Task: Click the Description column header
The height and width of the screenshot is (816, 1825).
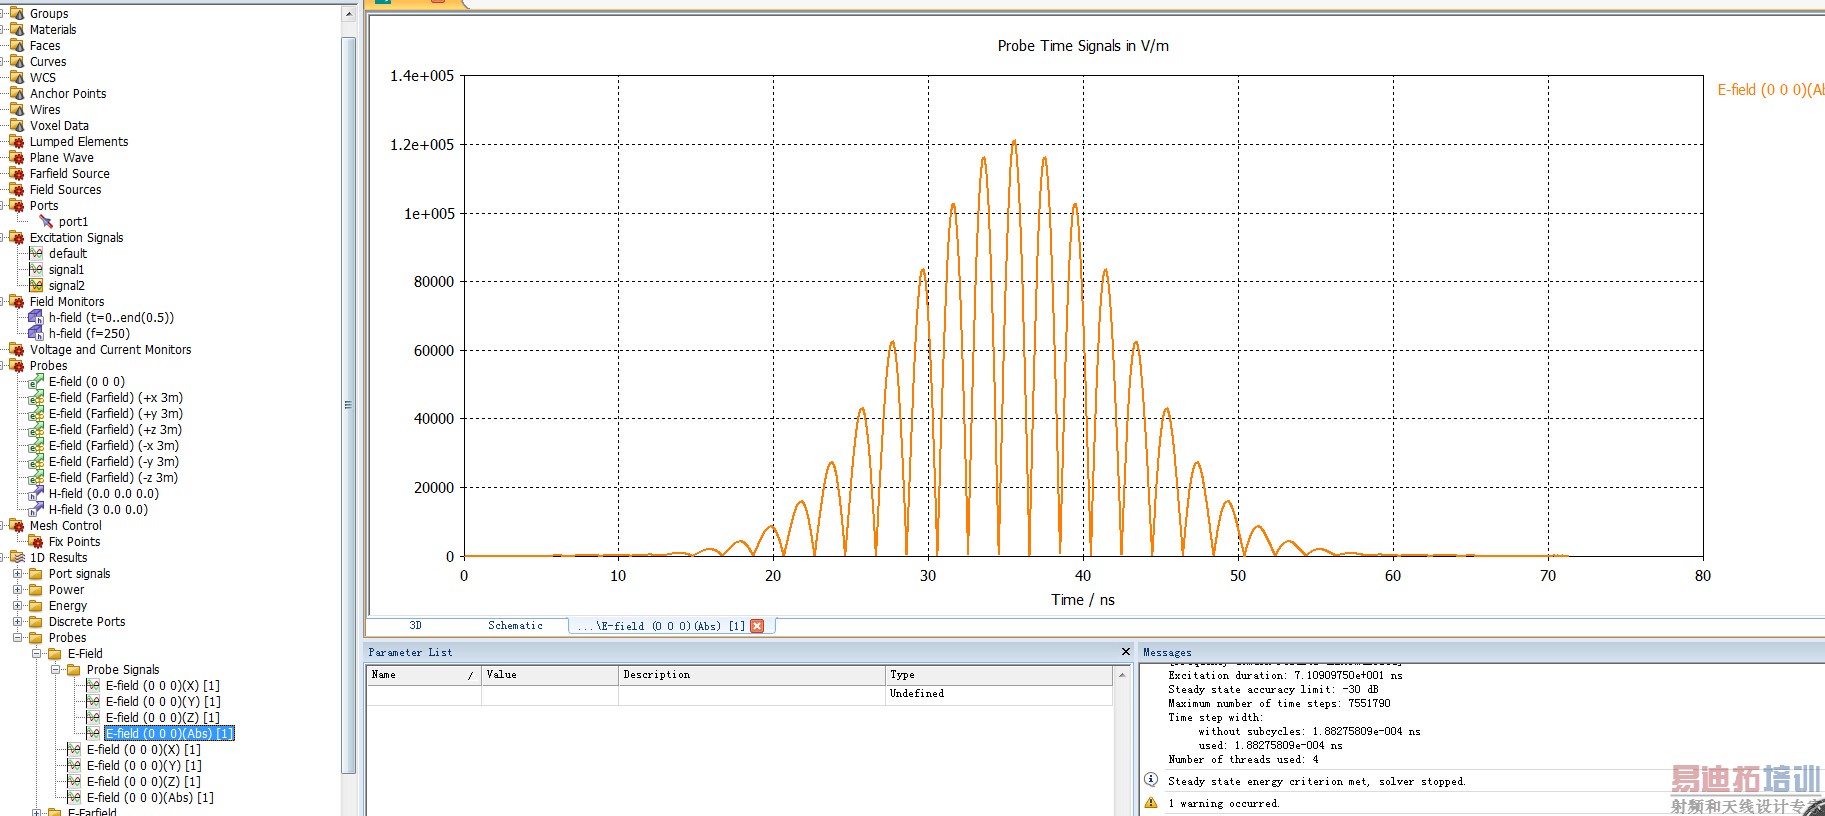Action: pos(752,675)
